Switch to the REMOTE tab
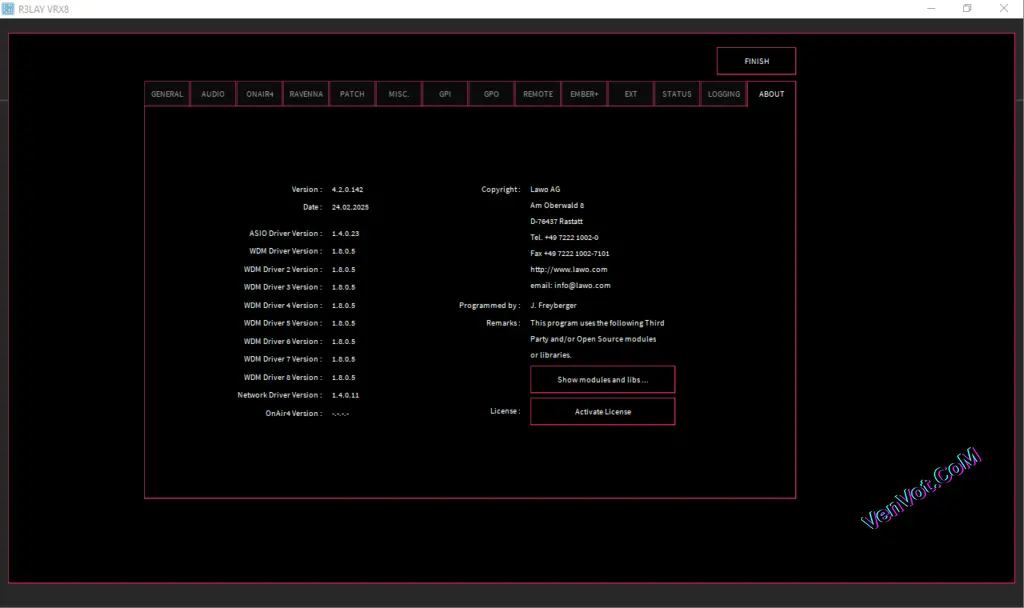Screen dimensions: 1024x608 click(538, 94)
